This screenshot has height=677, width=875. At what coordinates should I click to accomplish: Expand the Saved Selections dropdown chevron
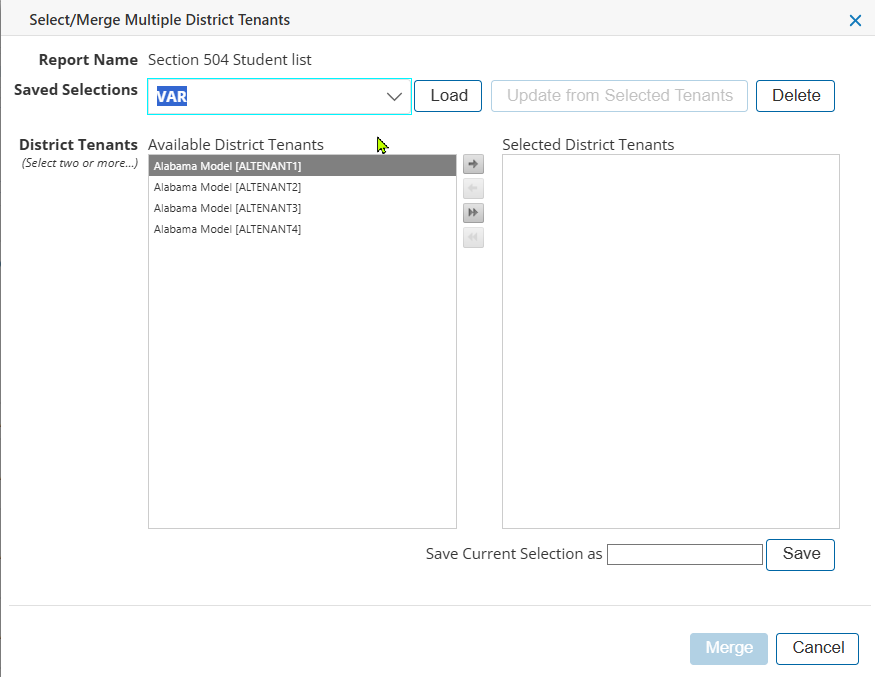click(x=394, y=97)
